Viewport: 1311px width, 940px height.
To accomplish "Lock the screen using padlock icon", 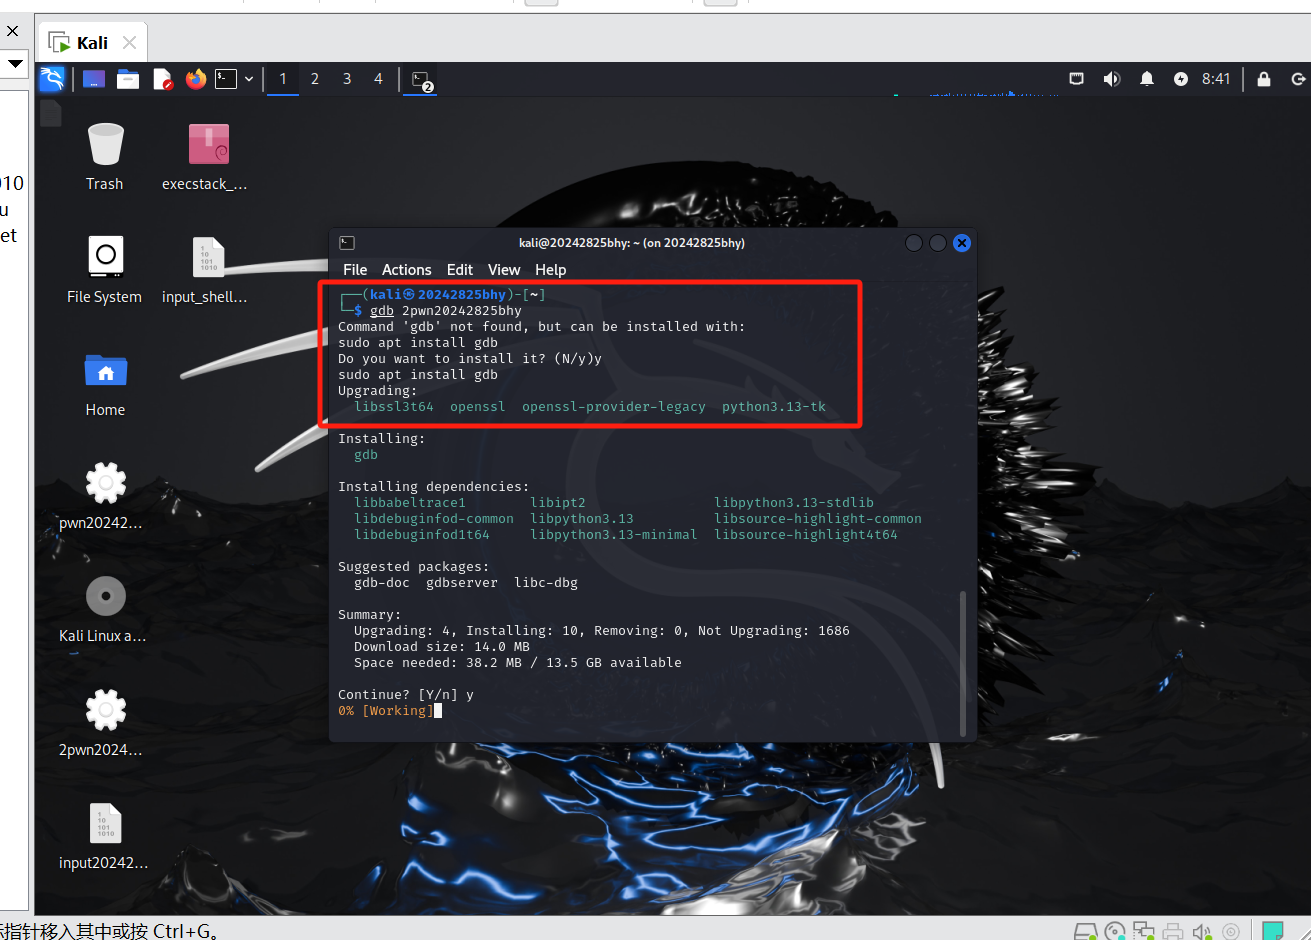I will tap(1264, 79).
